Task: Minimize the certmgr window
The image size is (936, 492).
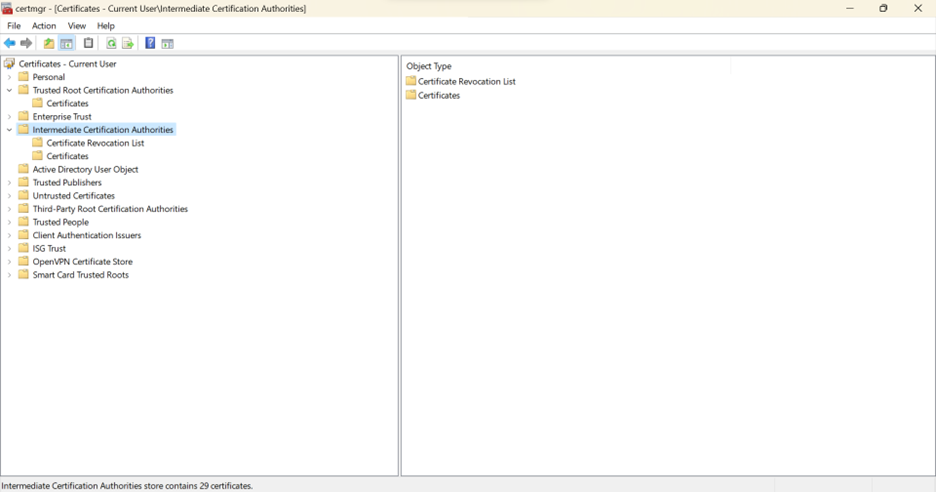Action: pos(850,8)
